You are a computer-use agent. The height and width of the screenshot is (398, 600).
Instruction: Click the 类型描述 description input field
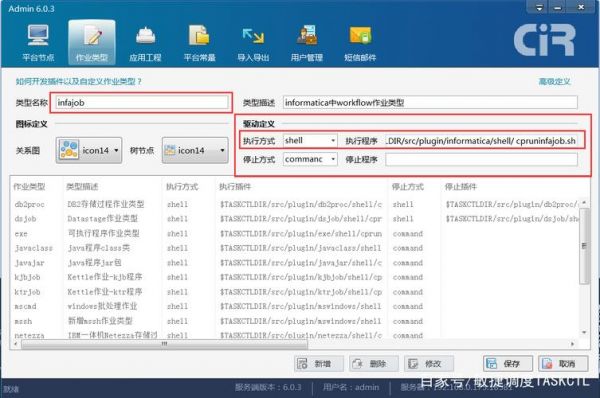tap(430, 103)
